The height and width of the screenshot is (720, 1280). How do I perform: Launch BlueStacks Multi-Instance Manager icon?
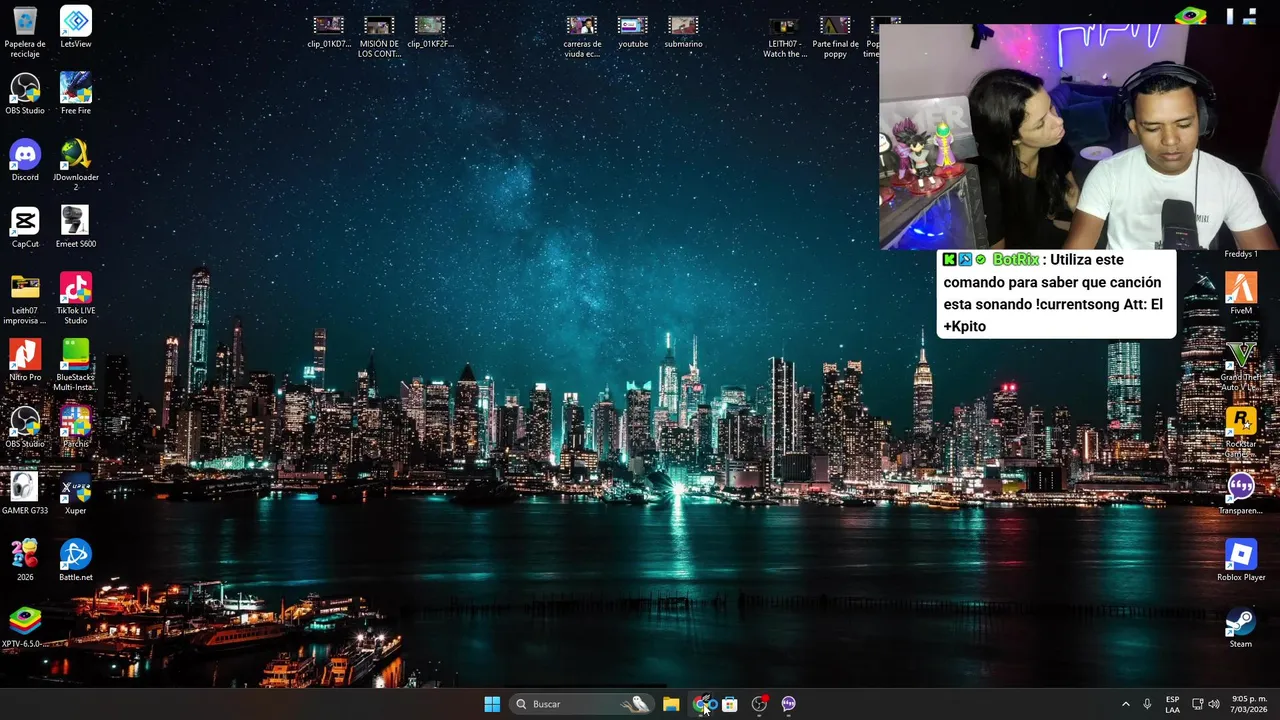76,365
